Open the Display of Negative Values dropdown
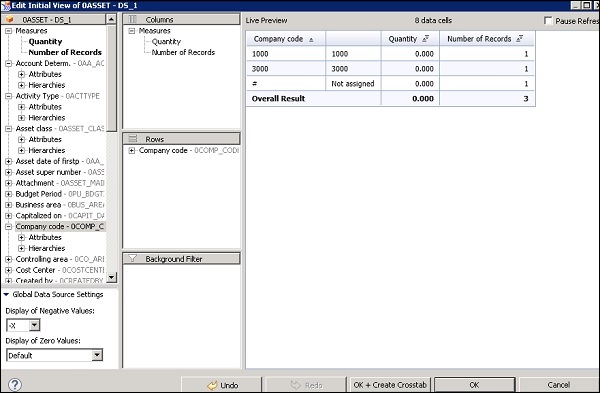600x393 pixels. point(34,325)
